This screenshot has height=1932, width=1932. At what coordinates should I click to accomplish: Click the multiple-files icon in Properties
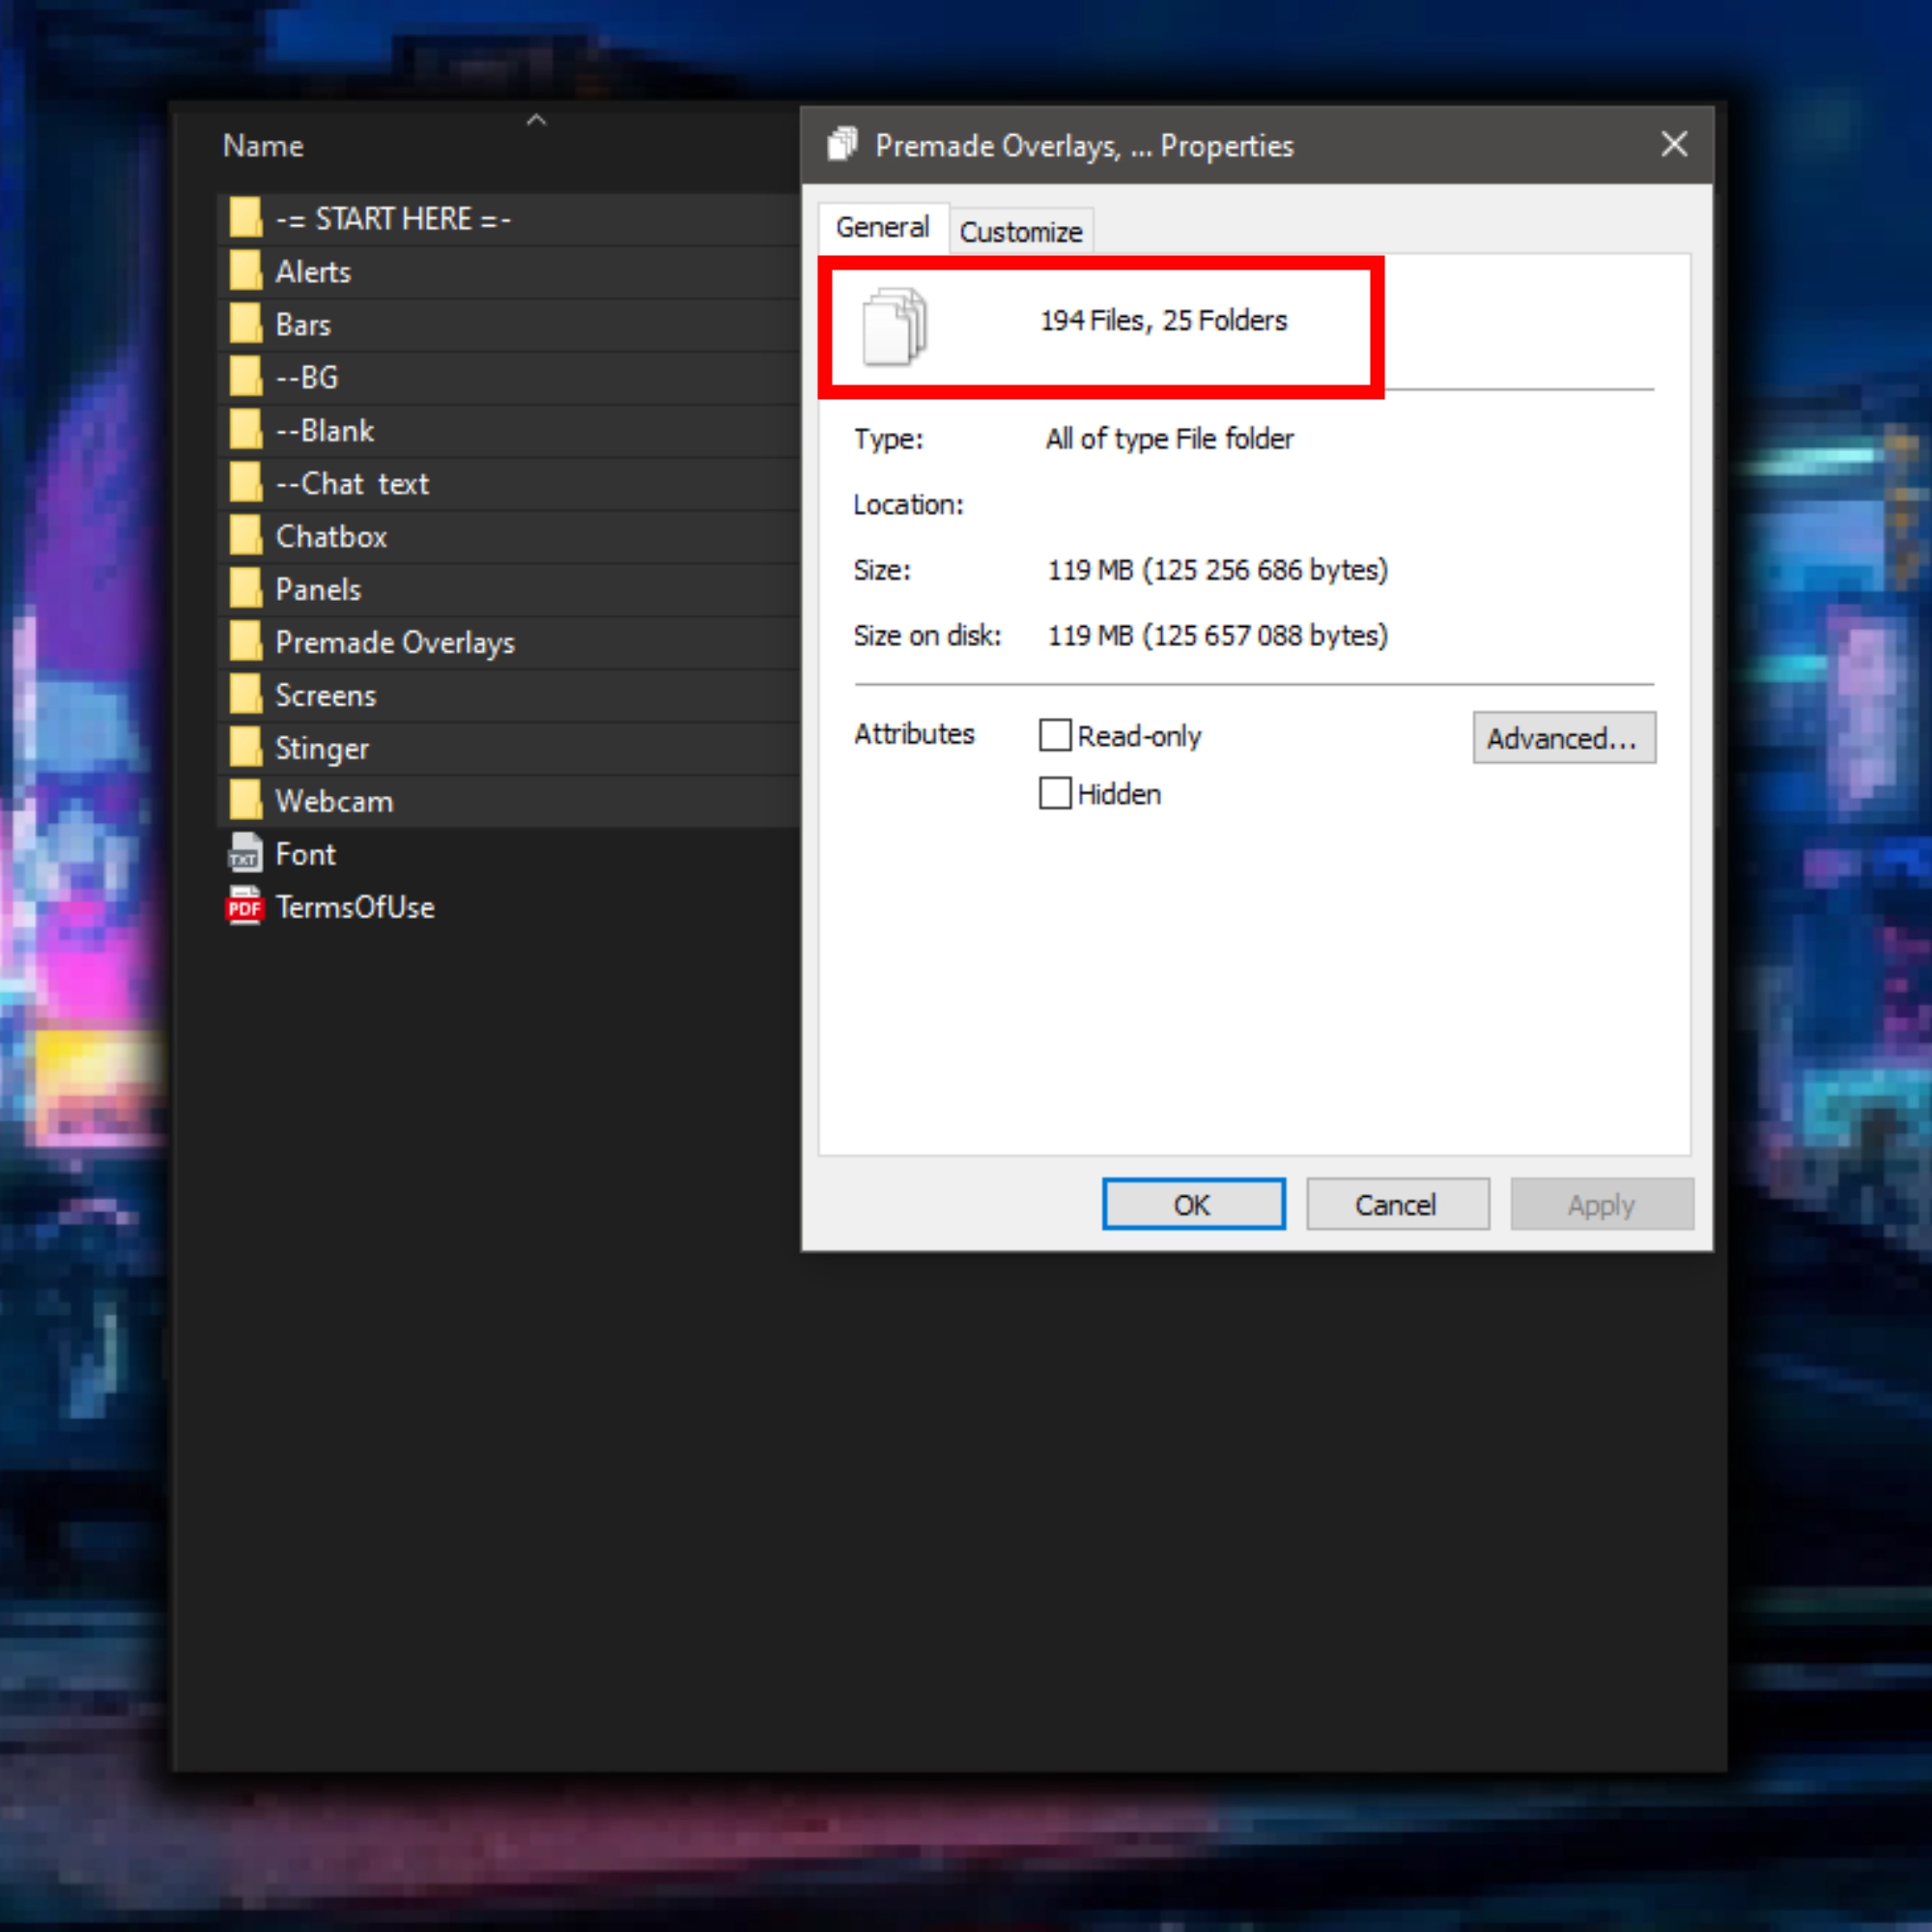pyautogui.click(x=894, y=325)
